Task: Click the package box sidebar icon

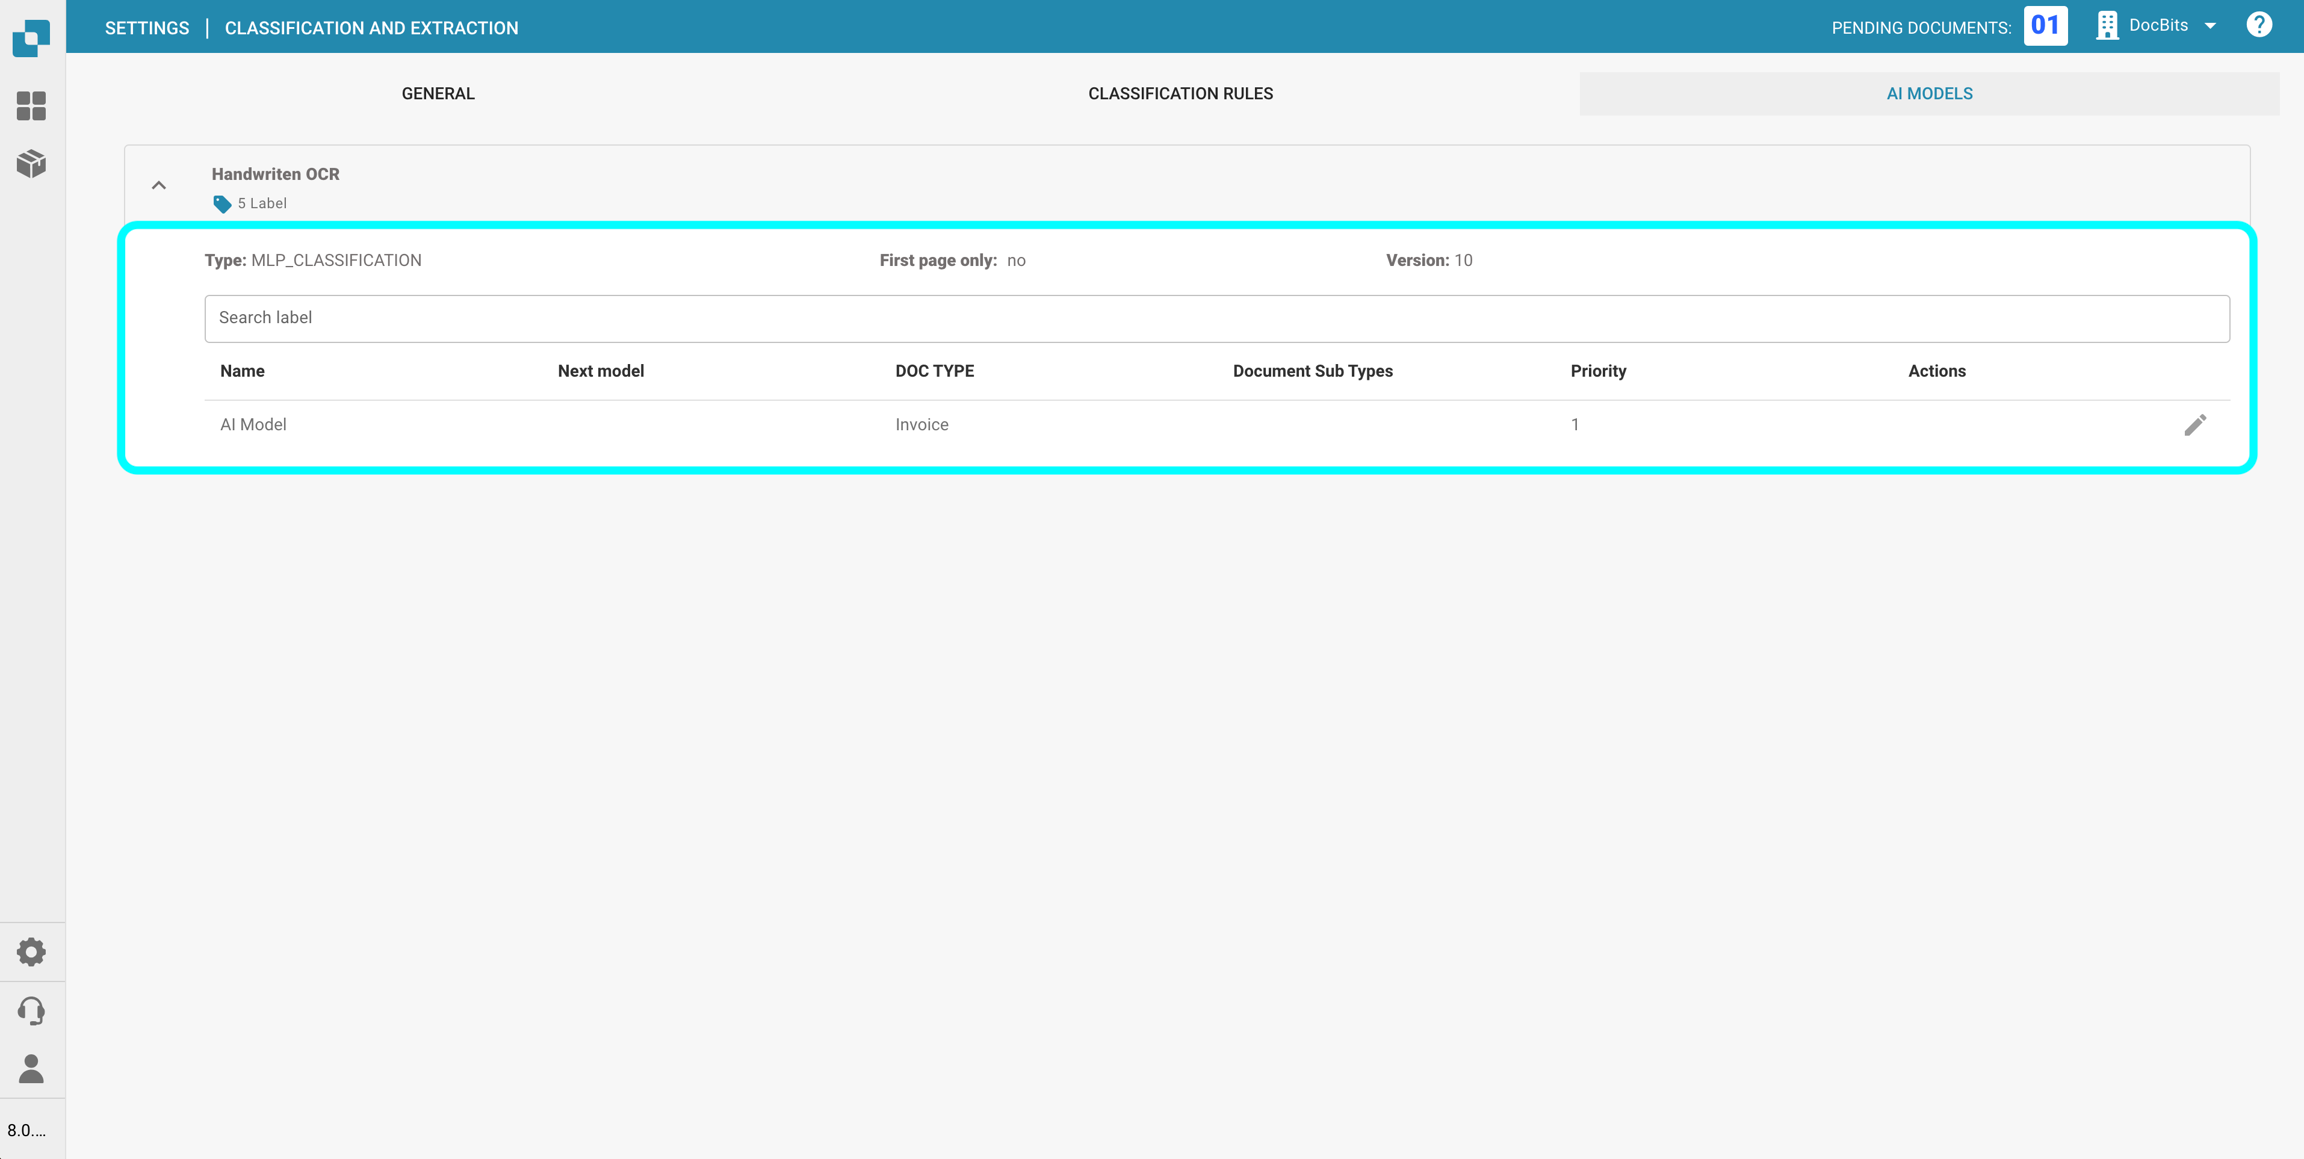Action: tap(31, 163)
